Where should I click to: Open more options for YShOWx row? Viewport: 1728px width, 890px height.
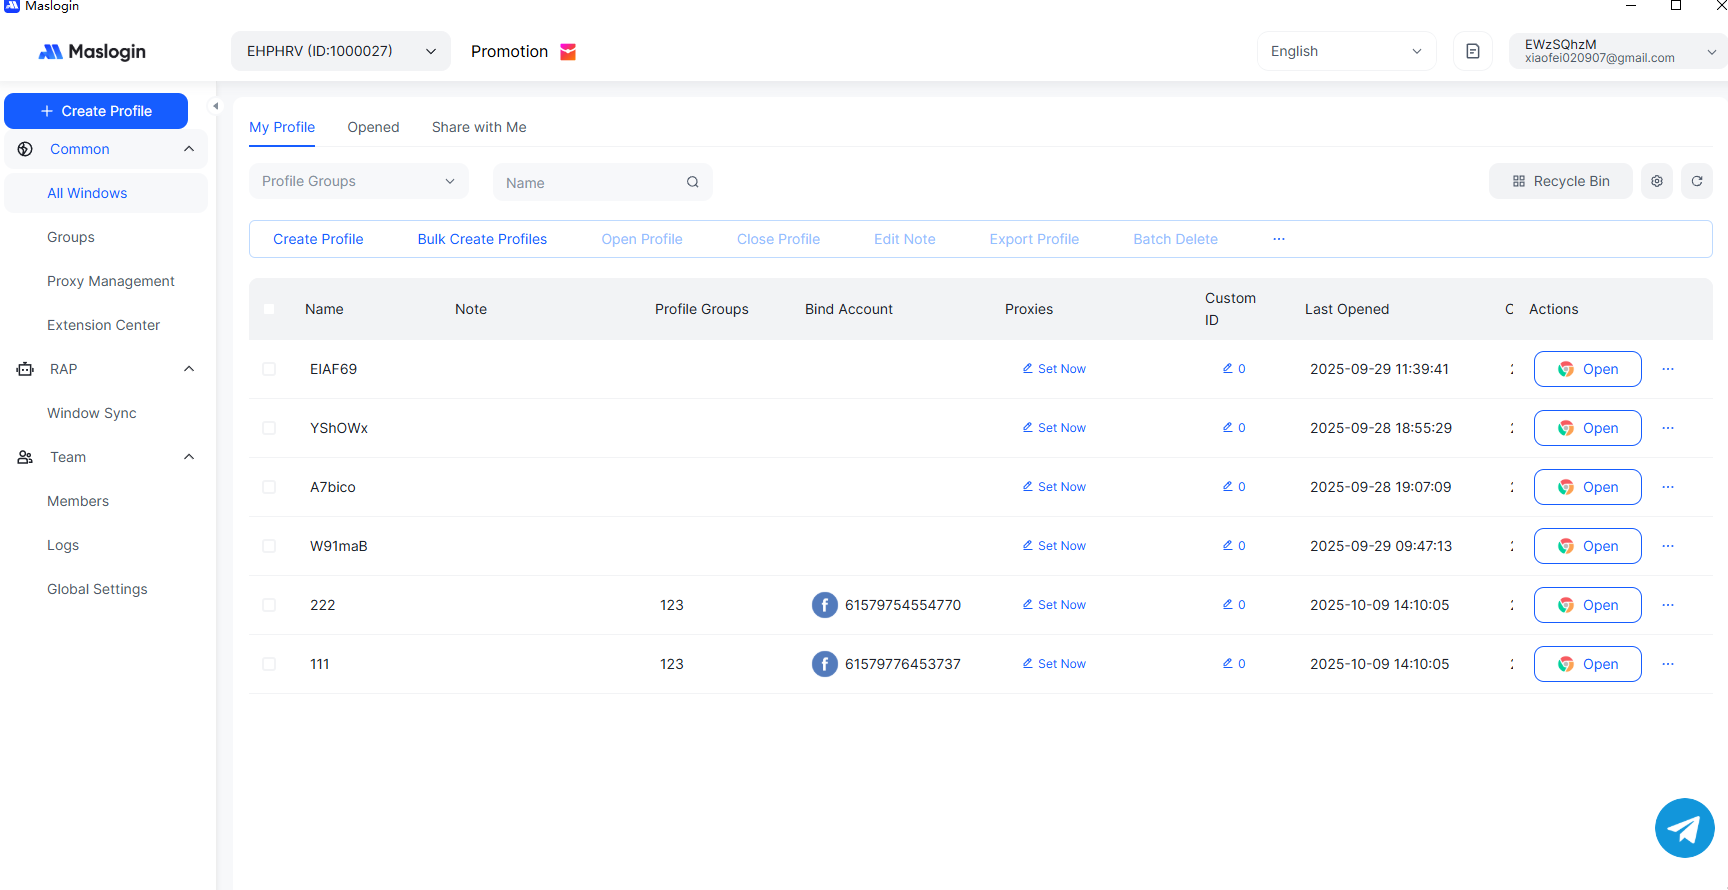click(x=1668, y=428)
